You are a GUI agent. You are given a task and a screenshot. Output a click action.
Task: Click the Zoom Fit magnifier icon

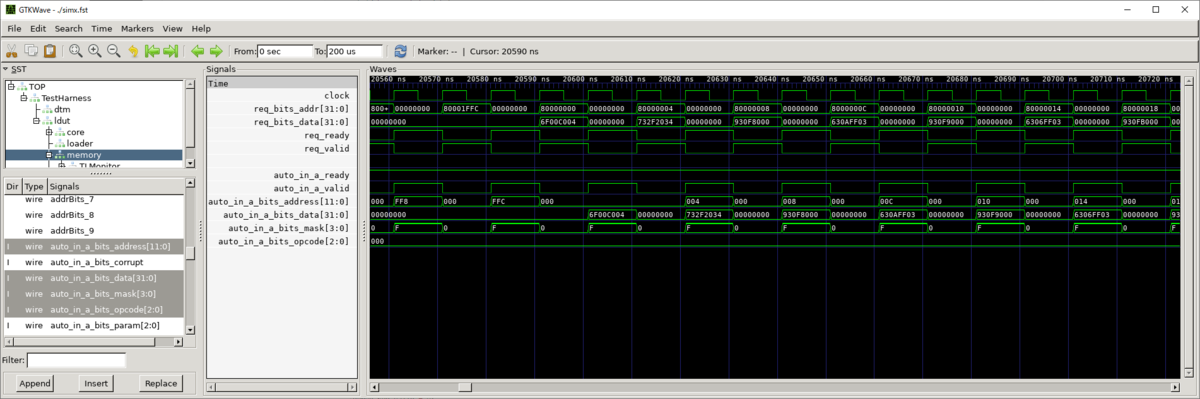pos(76,51)
